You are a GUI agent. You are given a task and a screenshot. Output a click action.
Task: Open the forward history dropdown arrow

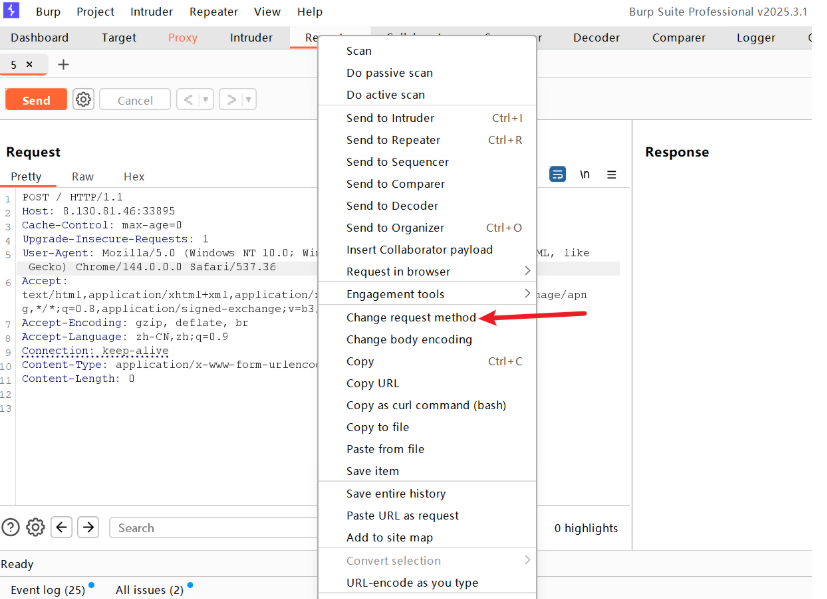click(249, 99)
